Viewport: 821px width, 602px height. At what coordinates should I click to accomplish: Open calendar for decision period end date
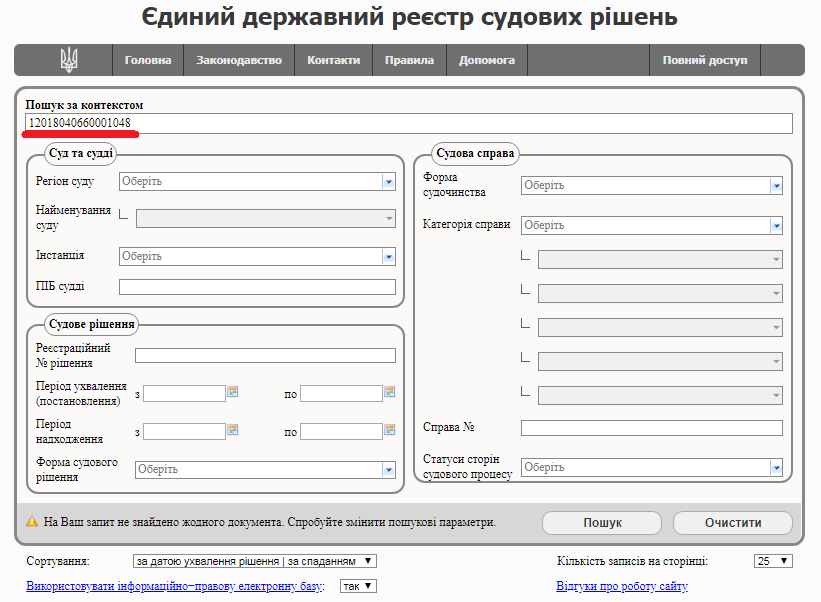pyautogui.click(x=390, y=393)
